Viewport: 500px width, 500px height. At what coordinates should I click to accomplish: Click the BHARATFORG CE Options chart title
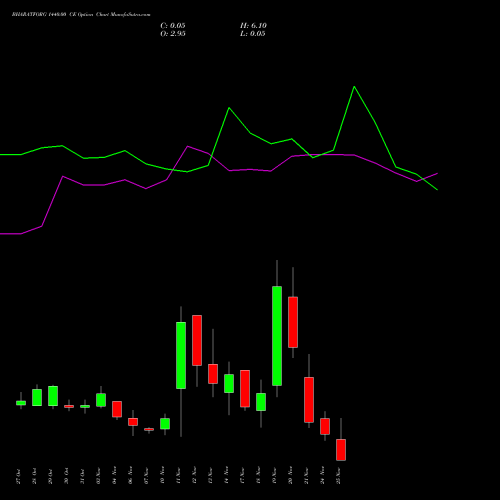[81, 15]
